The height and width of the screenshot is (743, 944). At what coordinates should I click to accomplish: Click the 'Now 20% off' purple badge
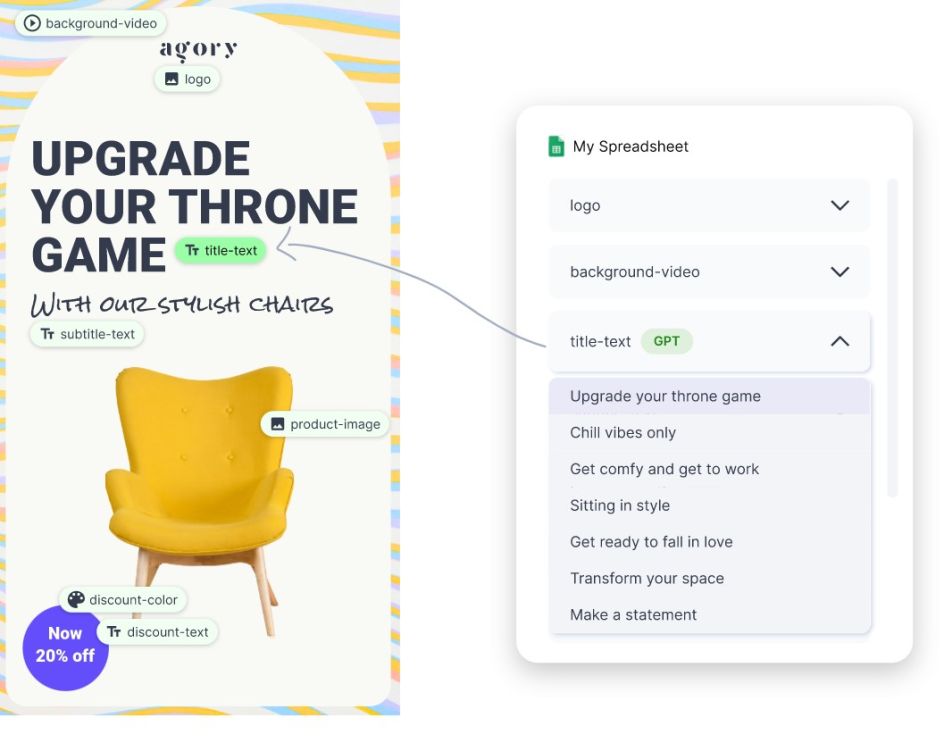pyautogui.click(x=65, y=647)
